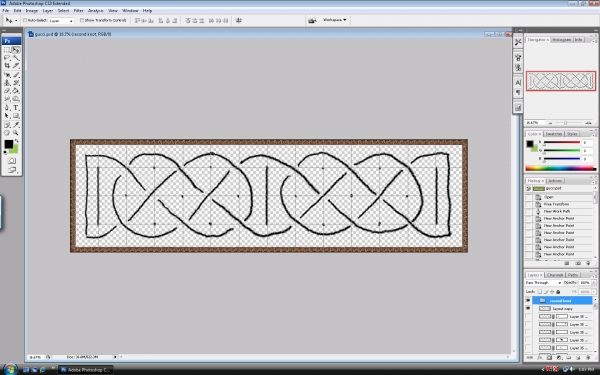Open the Filter menu
Image resolution: width=600 pixels, height=375 pixels.
(x=78, y=11)
